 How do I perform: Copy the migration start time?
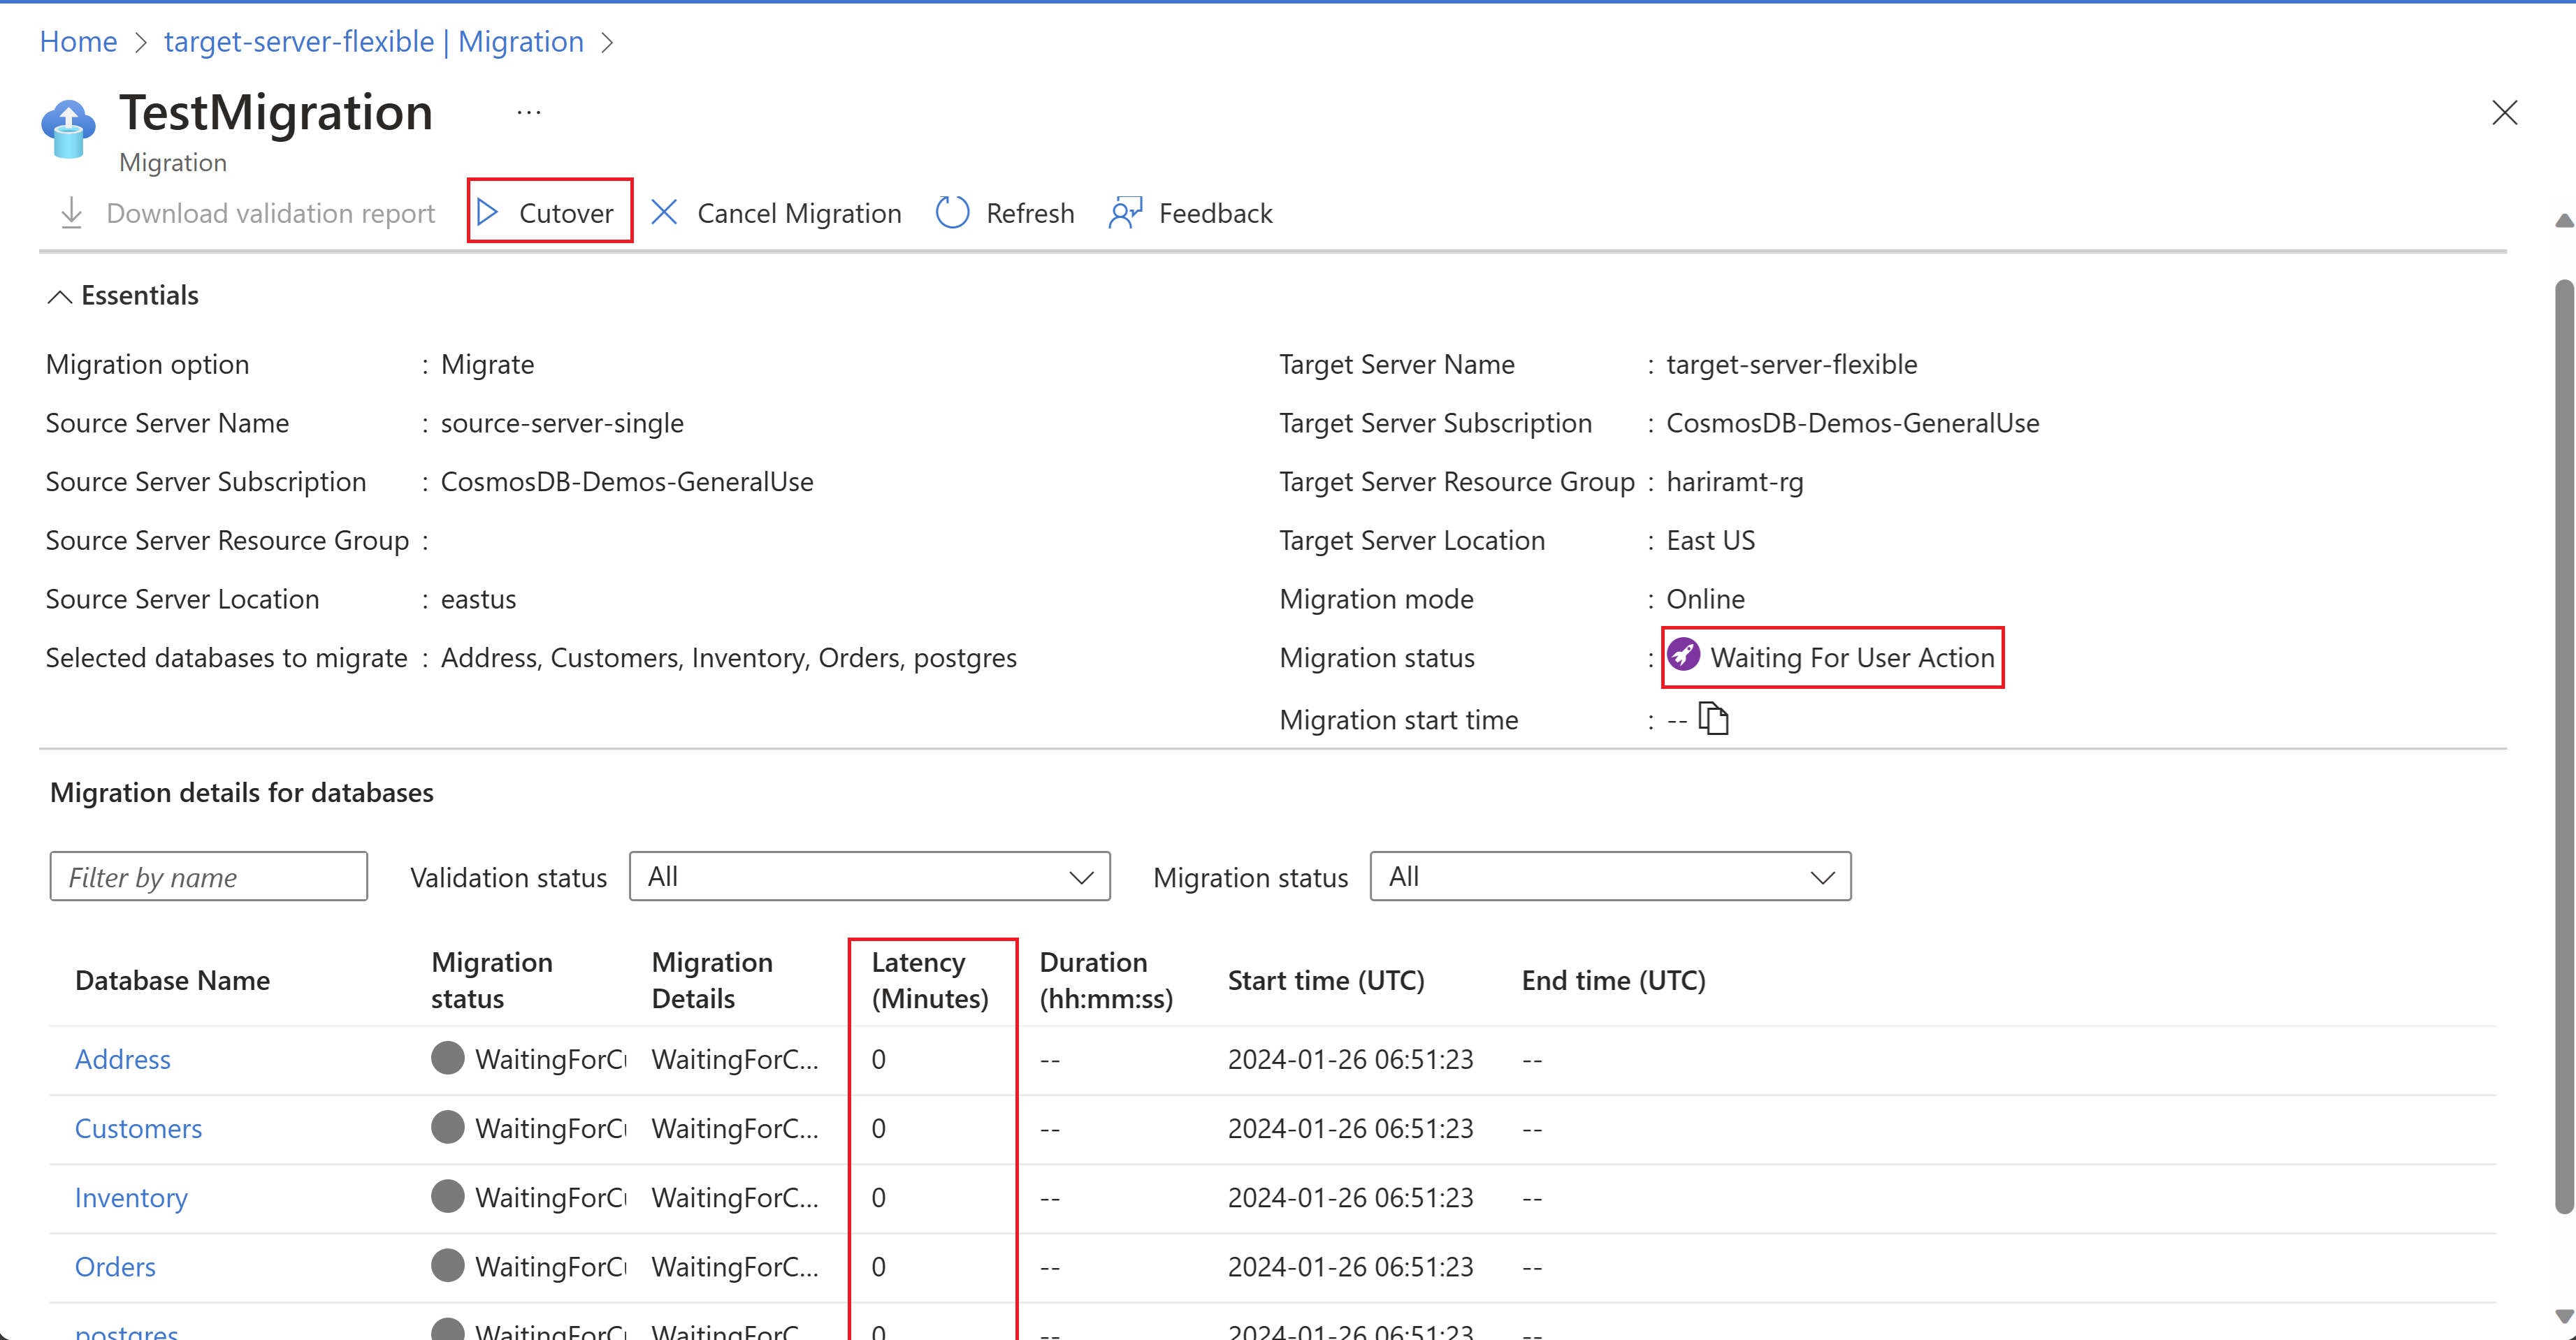1714,719
